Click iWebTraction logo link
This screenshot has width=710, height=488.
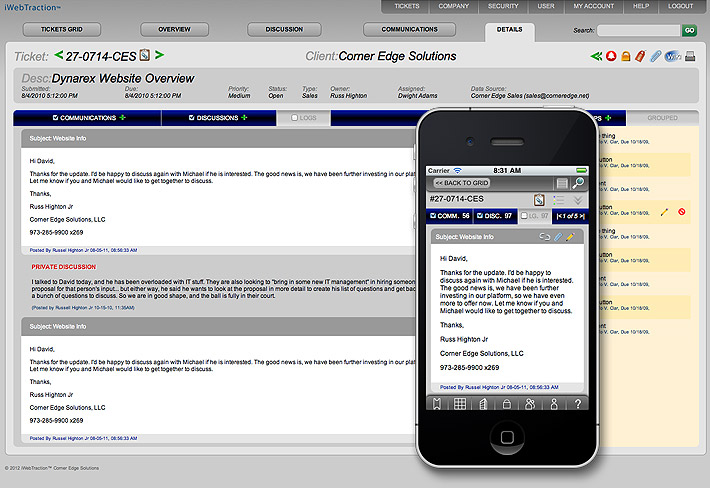[x=32, y=7]
